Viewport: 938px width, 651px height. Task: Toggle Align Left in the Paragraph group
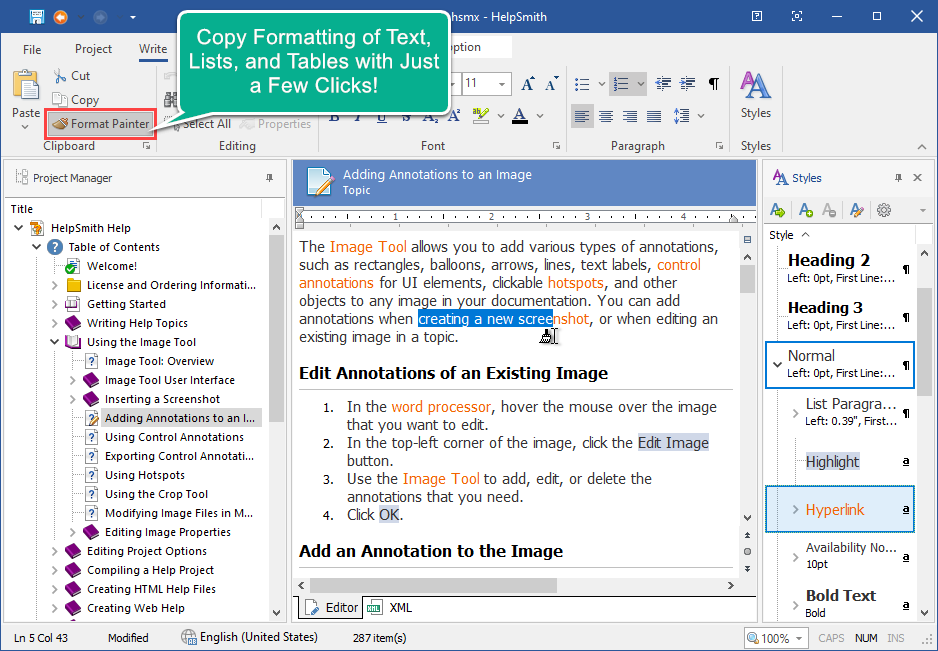click(x=582, y=116)
